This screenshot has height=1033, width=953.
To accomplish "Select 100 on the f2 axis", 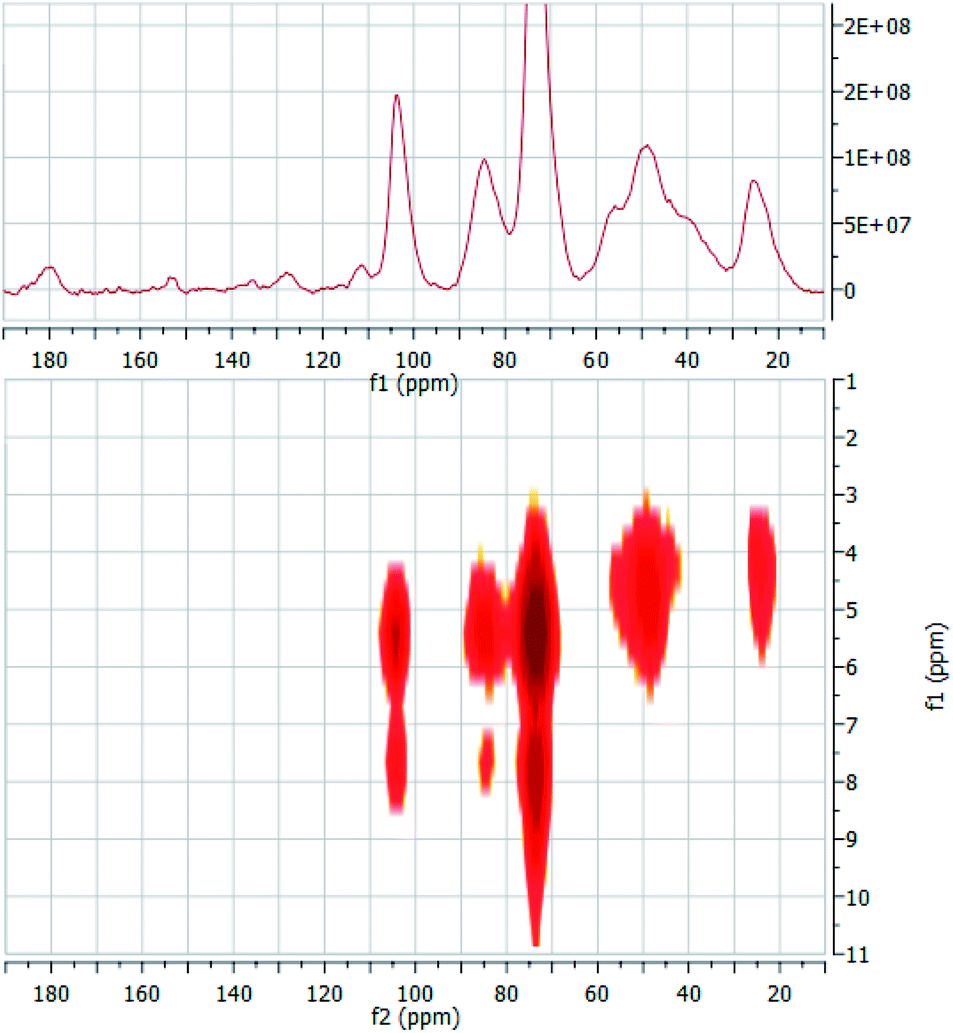I will [x=416, y=993].
